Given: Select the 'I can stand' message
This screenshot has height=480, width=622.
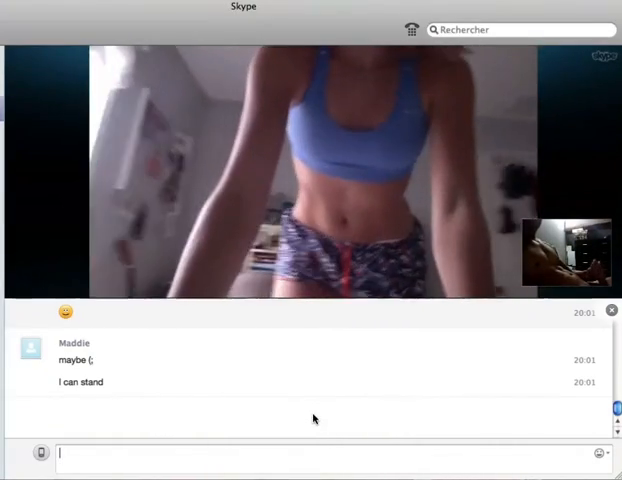Looking at the screenshot, I should 81,382.
